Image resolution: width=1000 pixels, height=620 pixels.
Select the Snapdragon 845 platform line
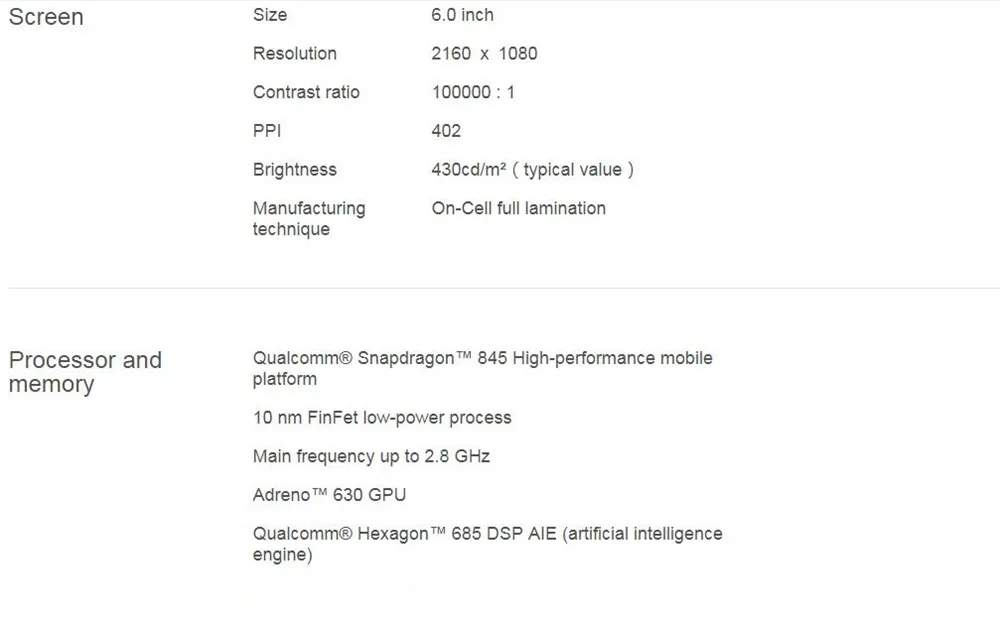[x=483, y=368]
